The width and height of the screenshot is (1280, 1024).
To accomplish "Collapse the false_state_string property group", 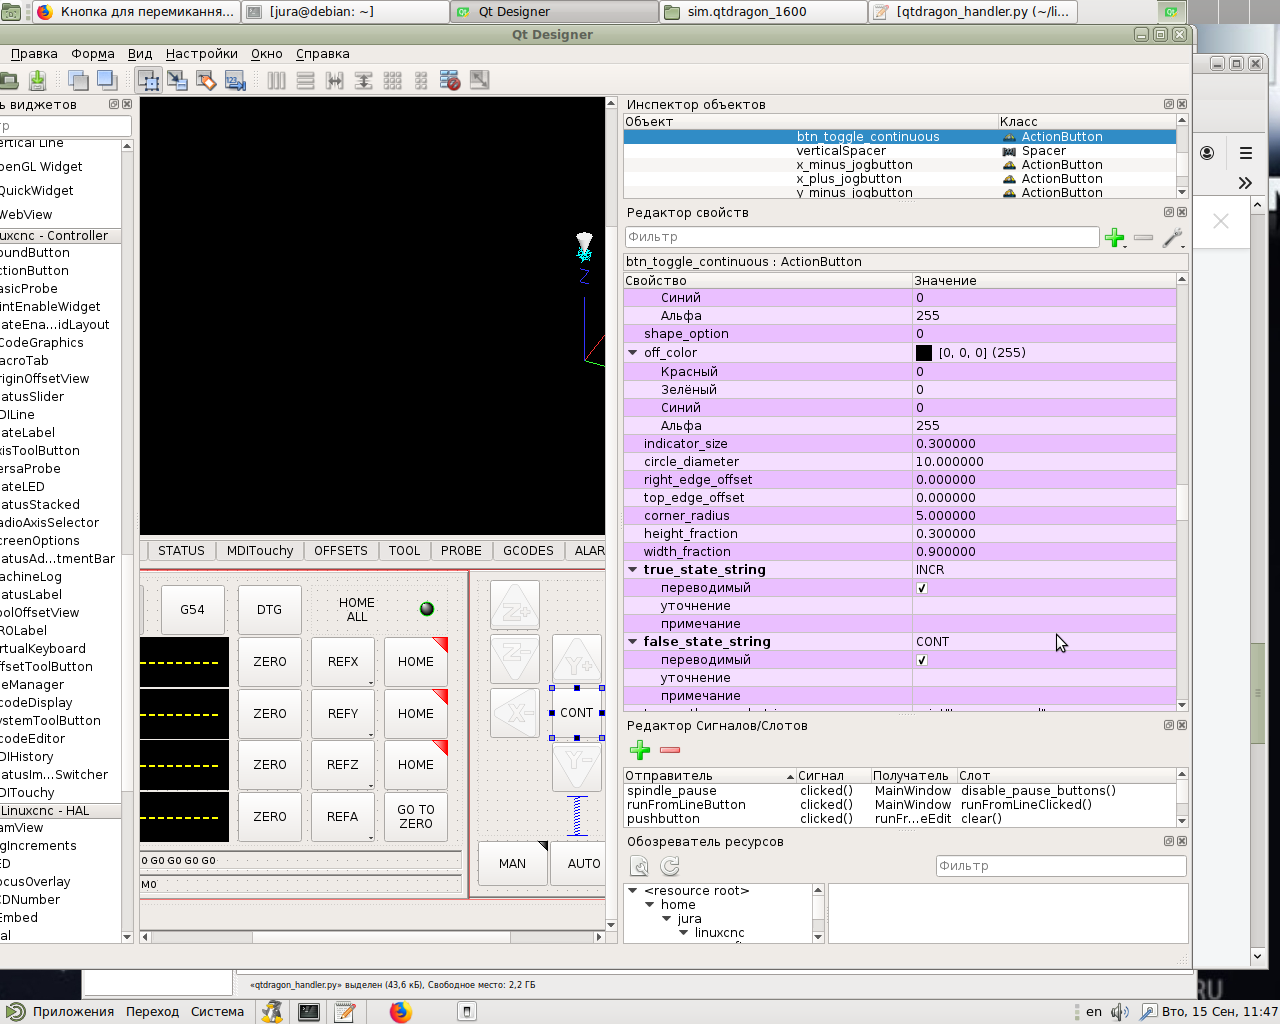I will [632, 642].
